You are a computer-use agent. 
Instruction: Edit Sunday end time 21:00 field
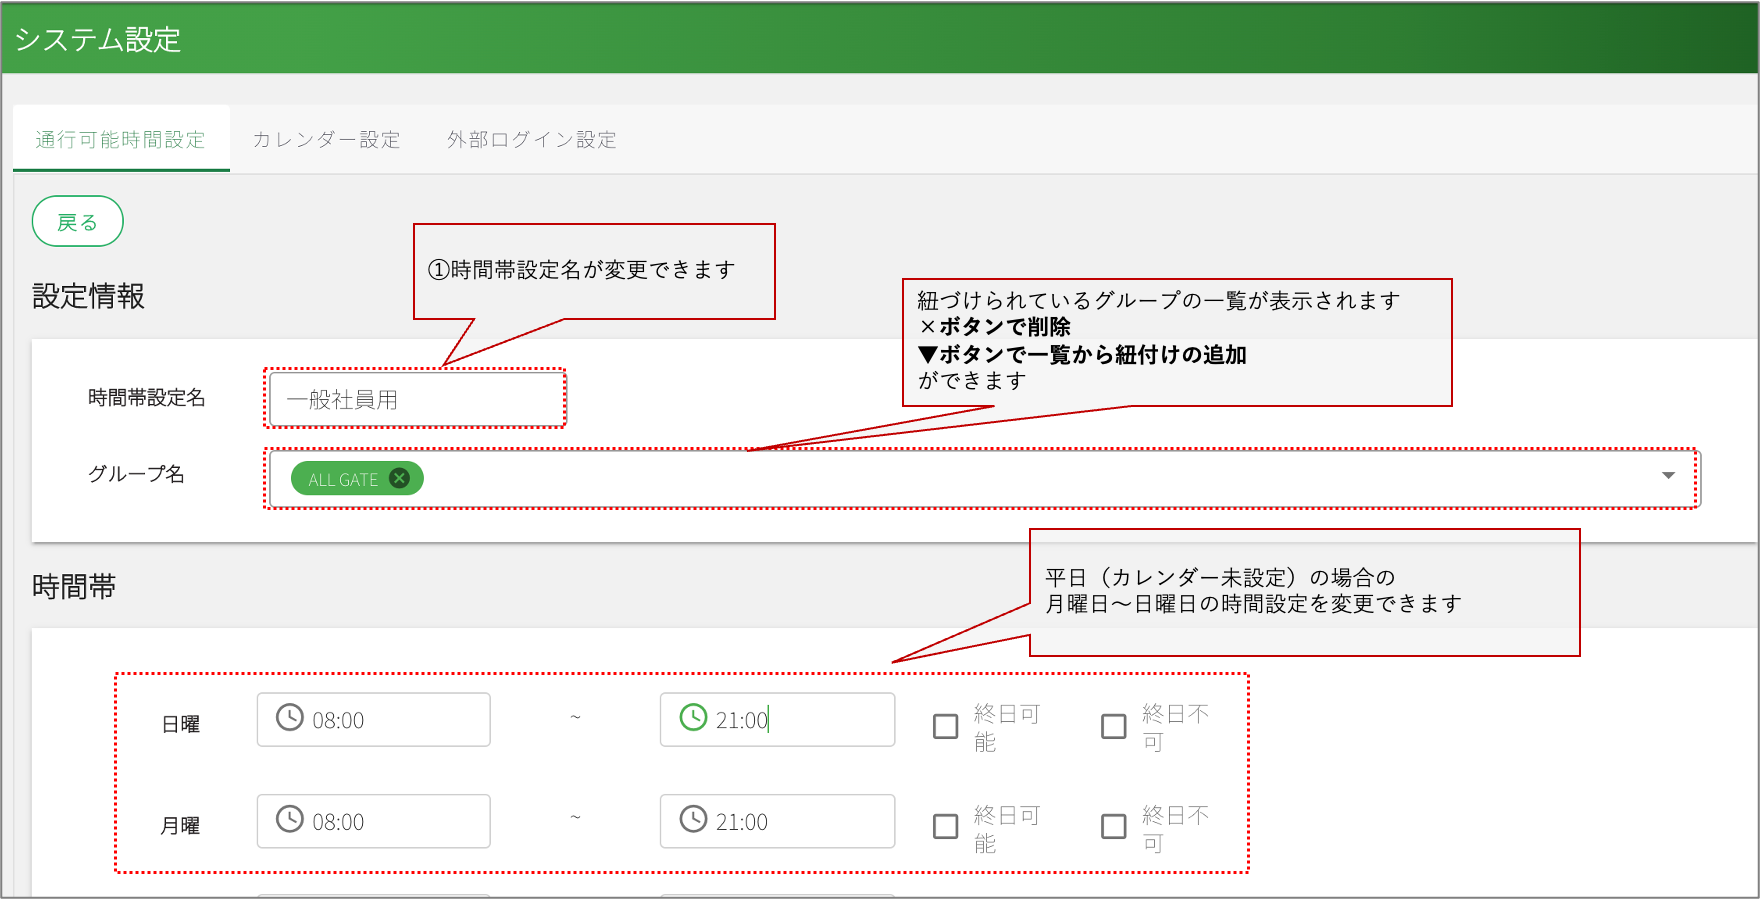pyautogui.click(x=777, y=720)
